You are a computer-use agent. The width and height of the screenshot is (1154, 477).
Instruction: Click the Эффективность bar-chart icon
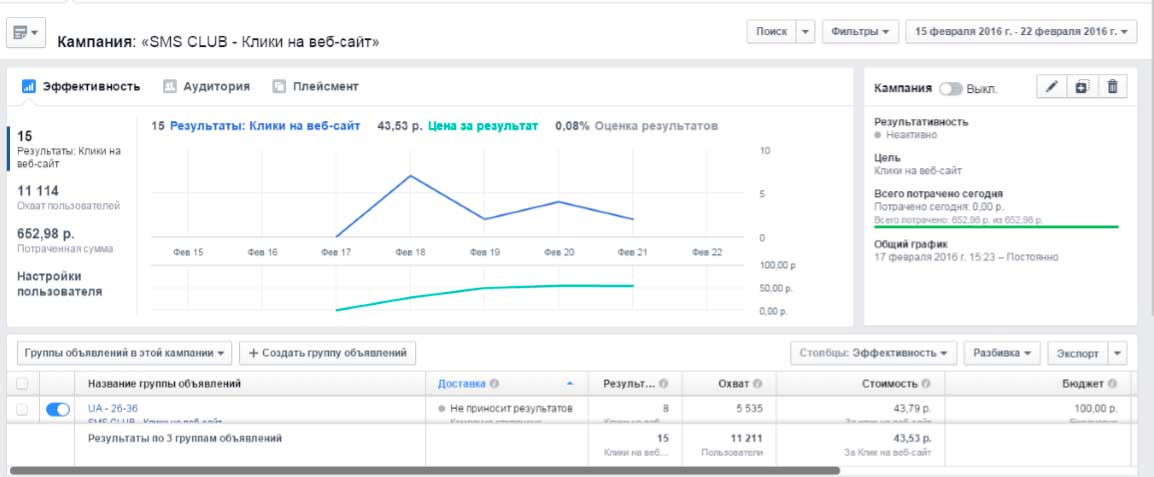point(29,86)
